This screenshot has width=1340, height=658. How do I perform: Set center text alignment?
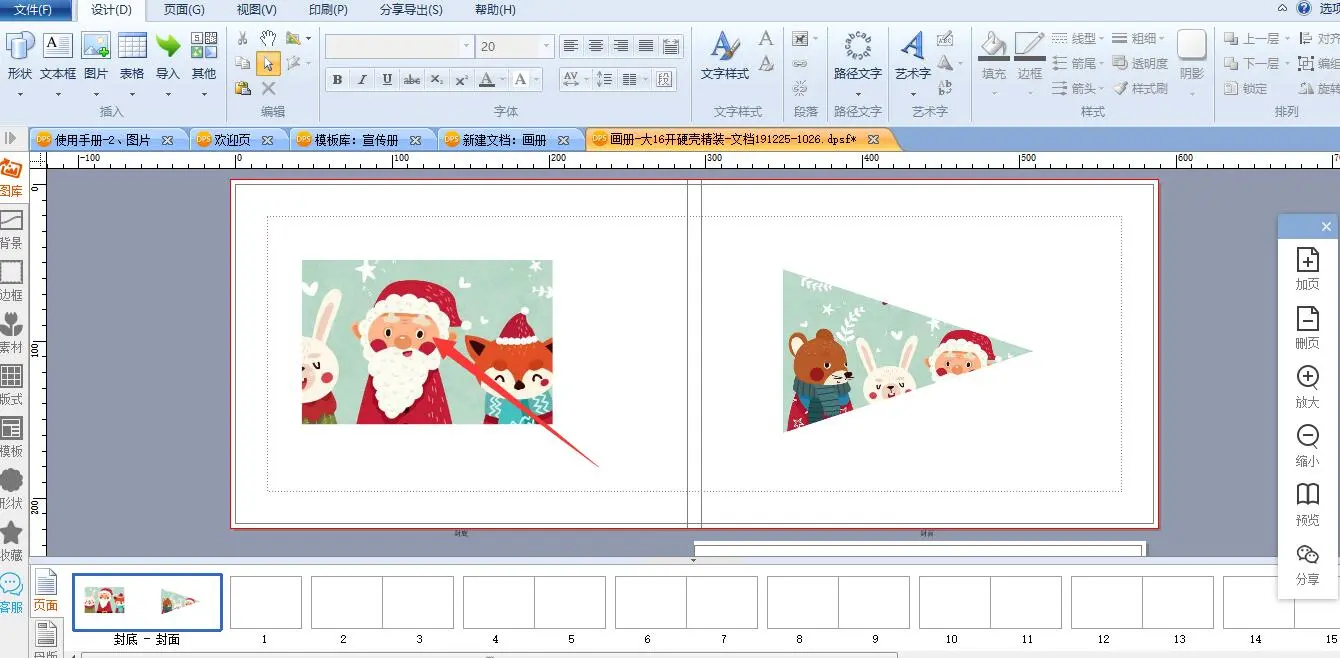(x=596, y=46)
